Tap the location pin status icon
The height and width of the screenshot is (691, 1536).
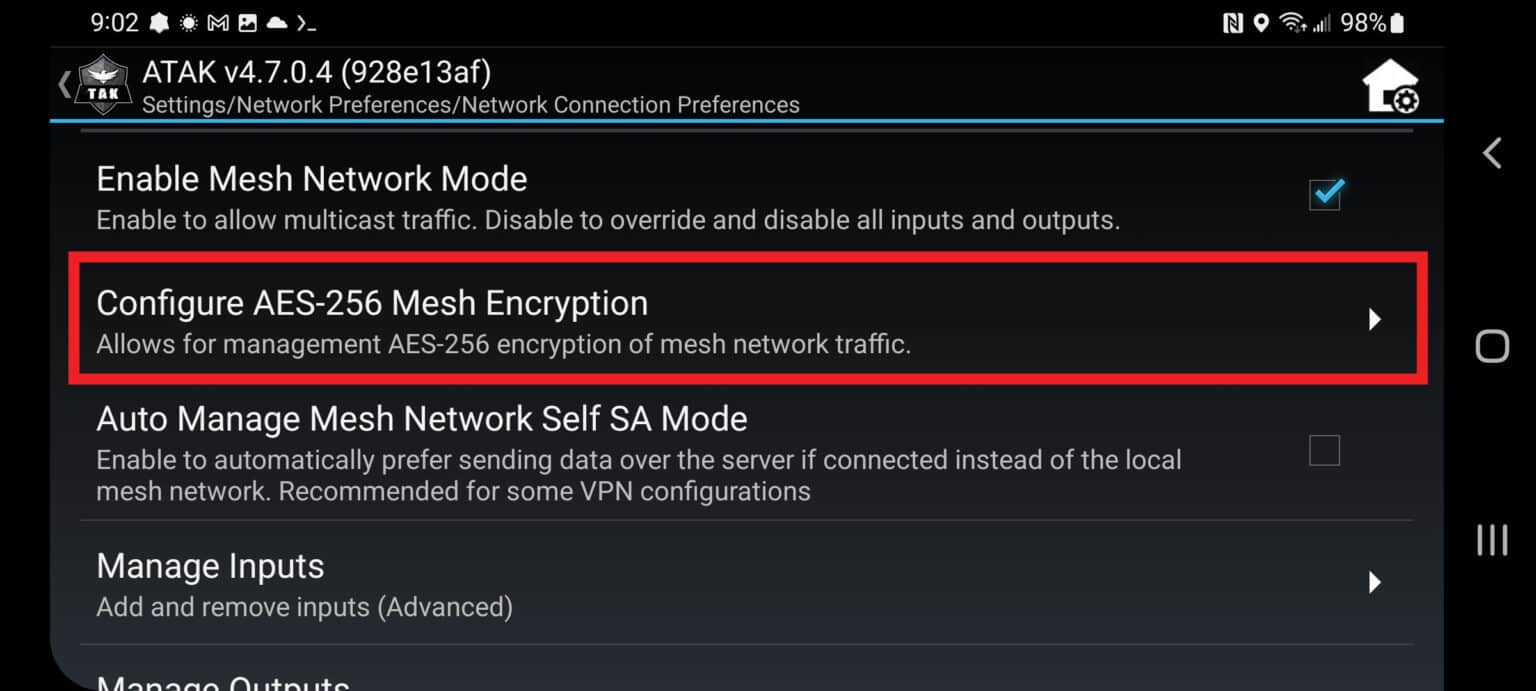[x=1261, y=23]
